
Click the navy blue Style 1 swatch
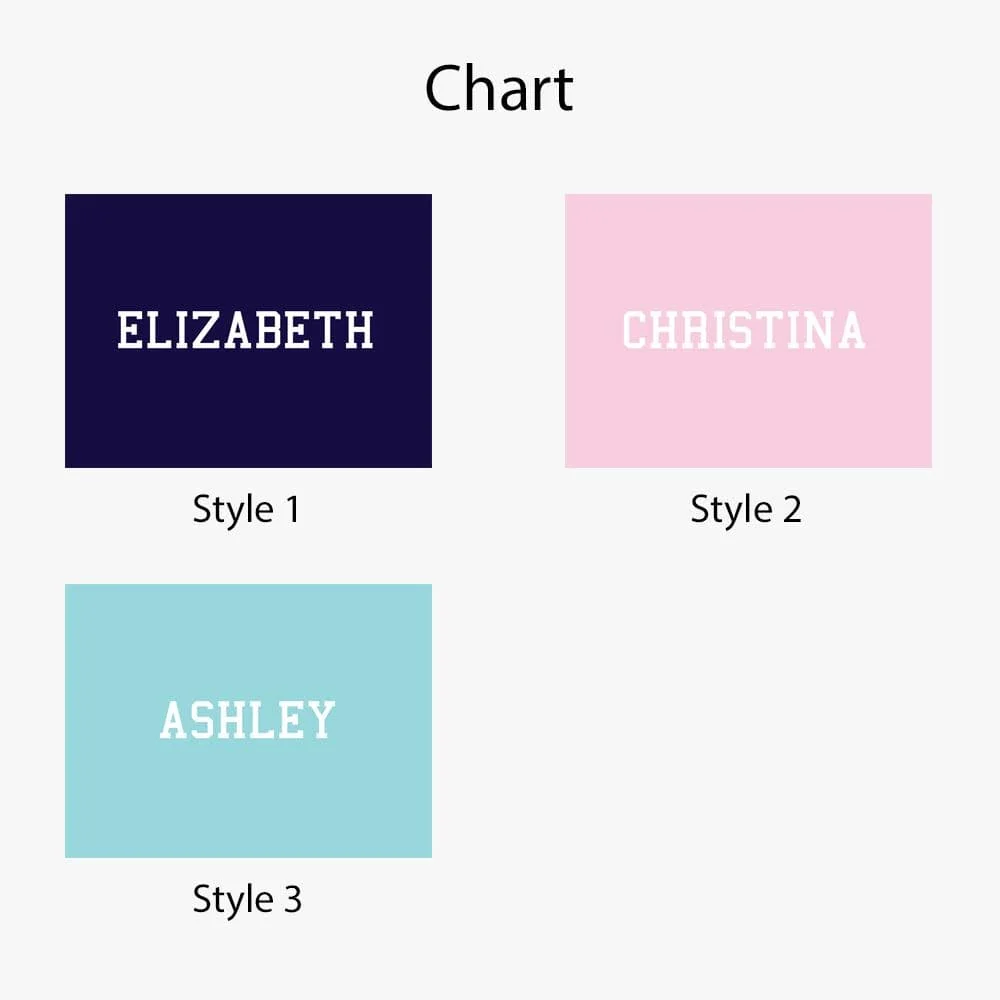248,330
